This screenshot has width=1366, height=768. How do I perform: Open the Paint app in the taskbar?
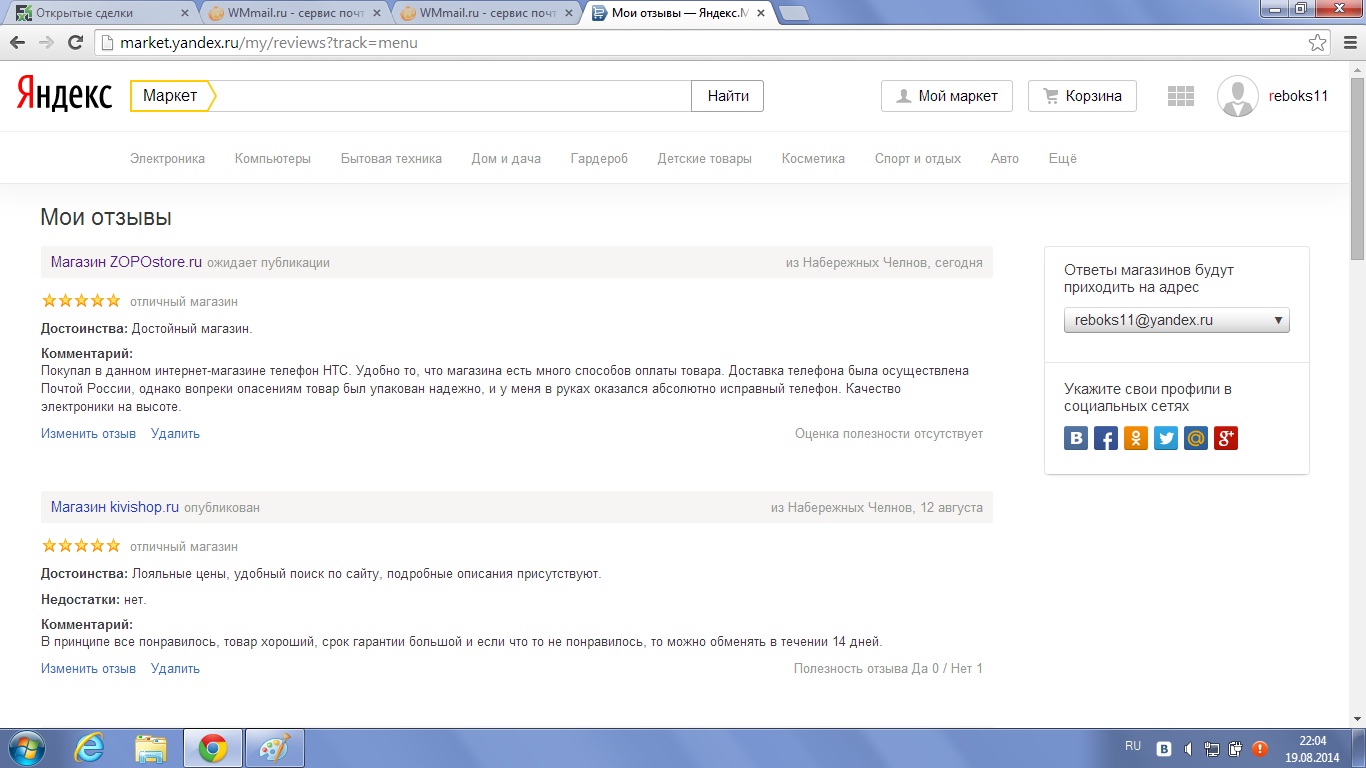pyautogui.click(x=274, y=748)
